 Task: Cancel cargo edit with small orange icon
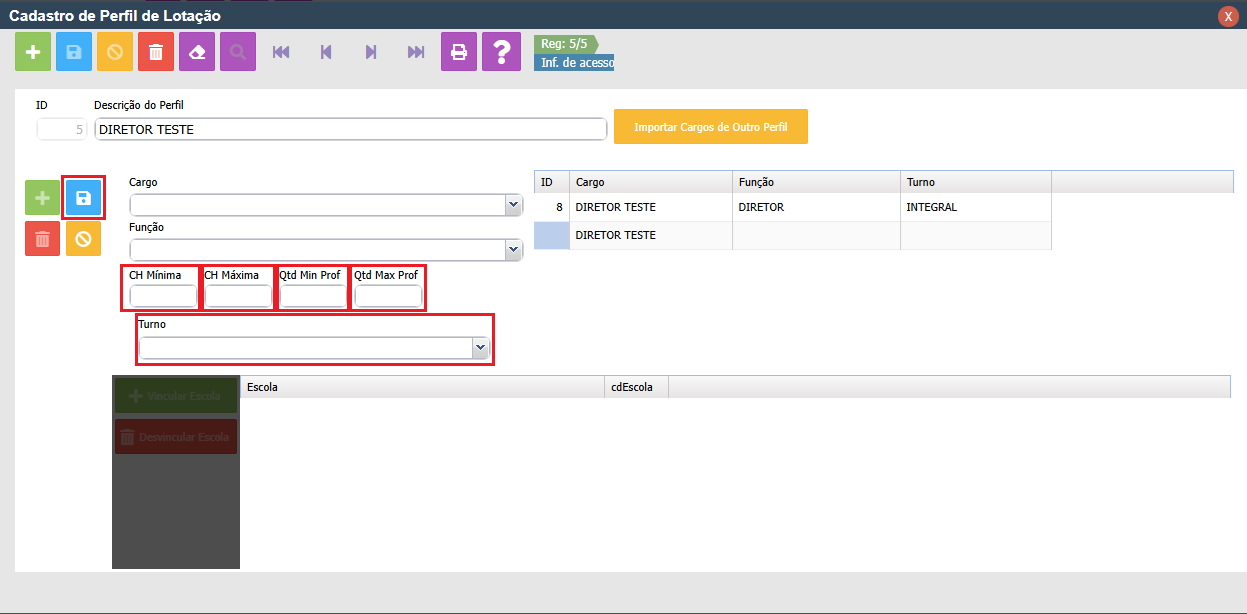pos(84,239)
